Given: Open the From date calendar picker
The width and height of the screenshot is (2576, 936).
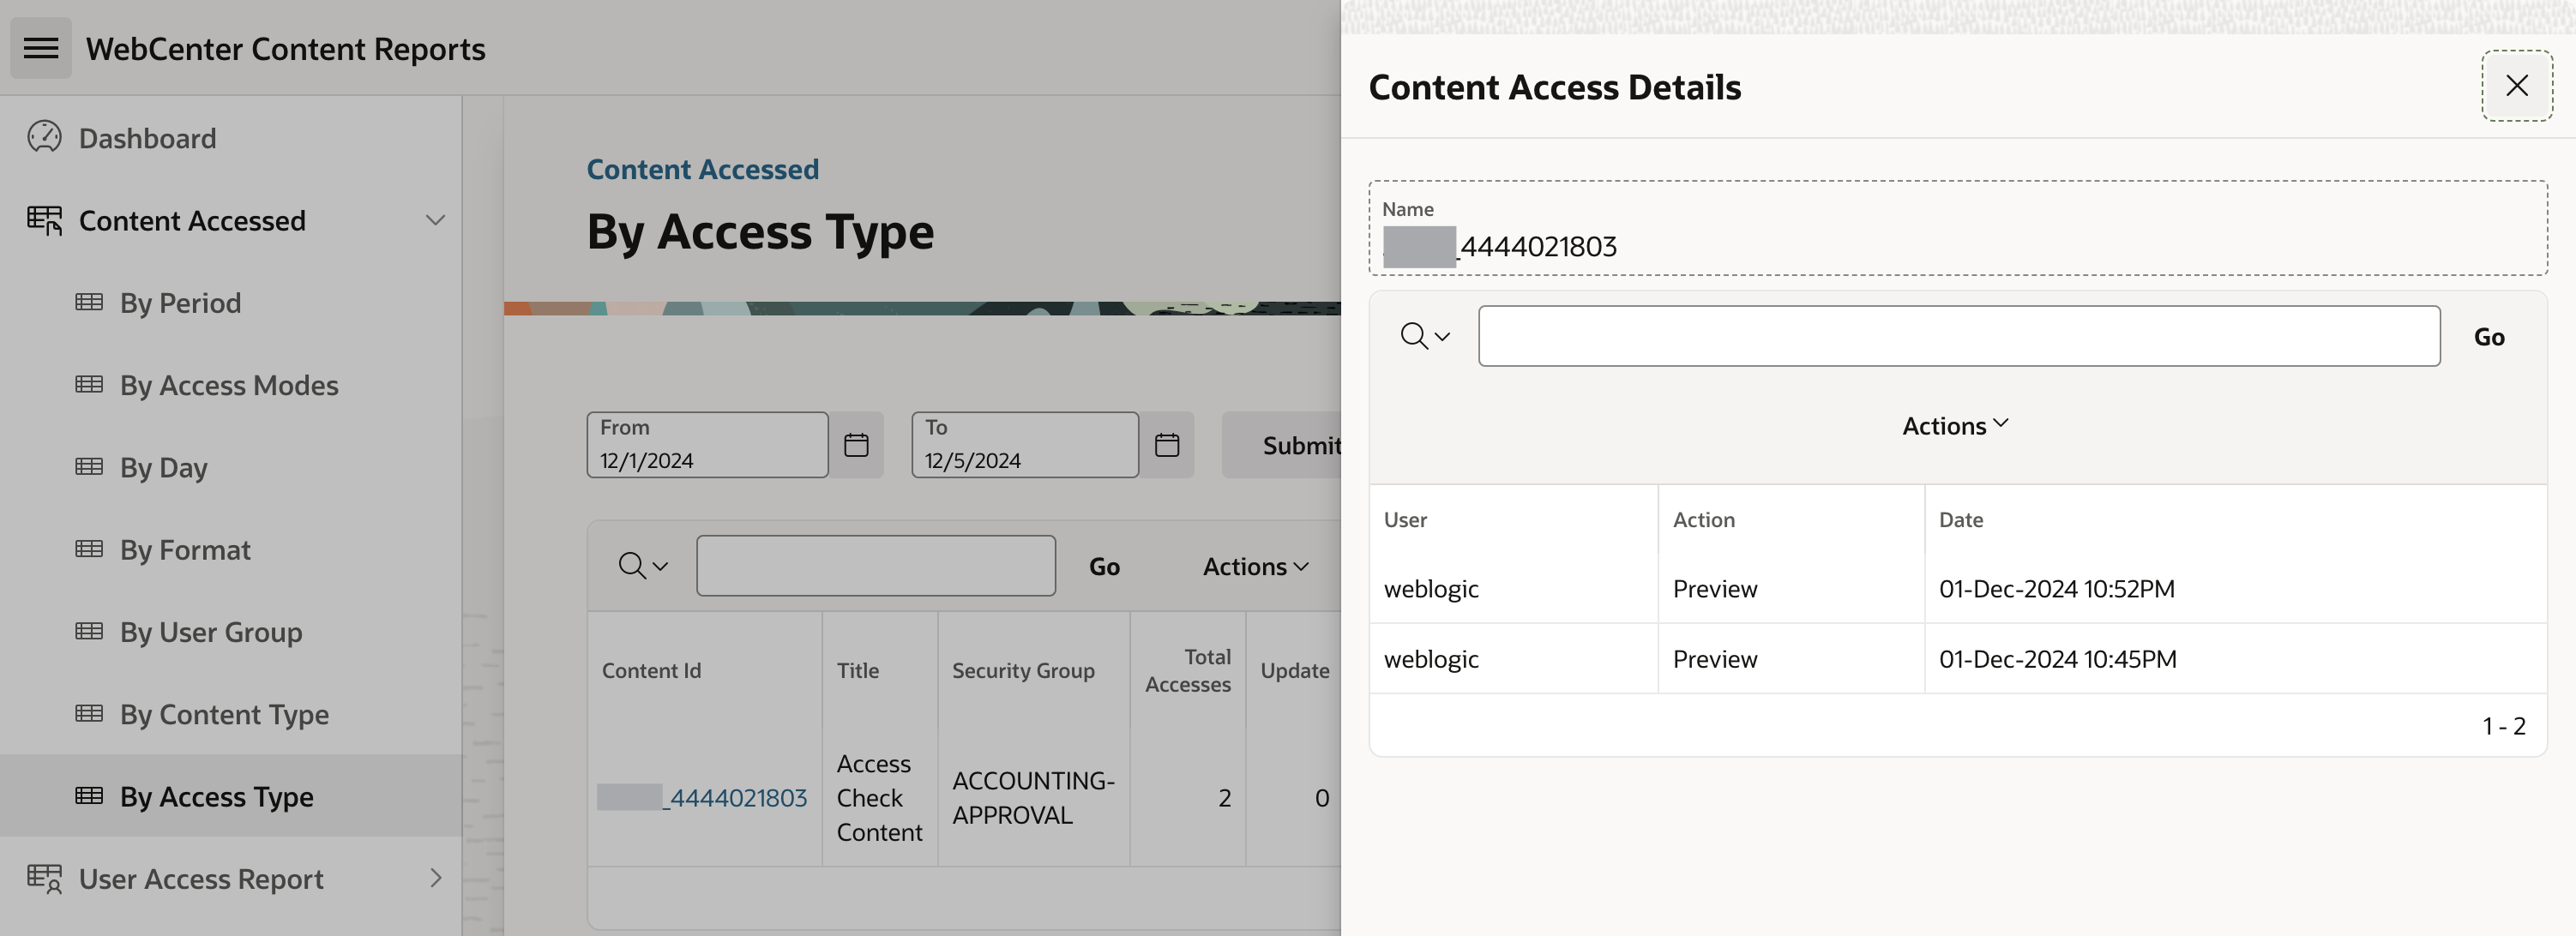Looking at the screenshot, I should 856,445.
